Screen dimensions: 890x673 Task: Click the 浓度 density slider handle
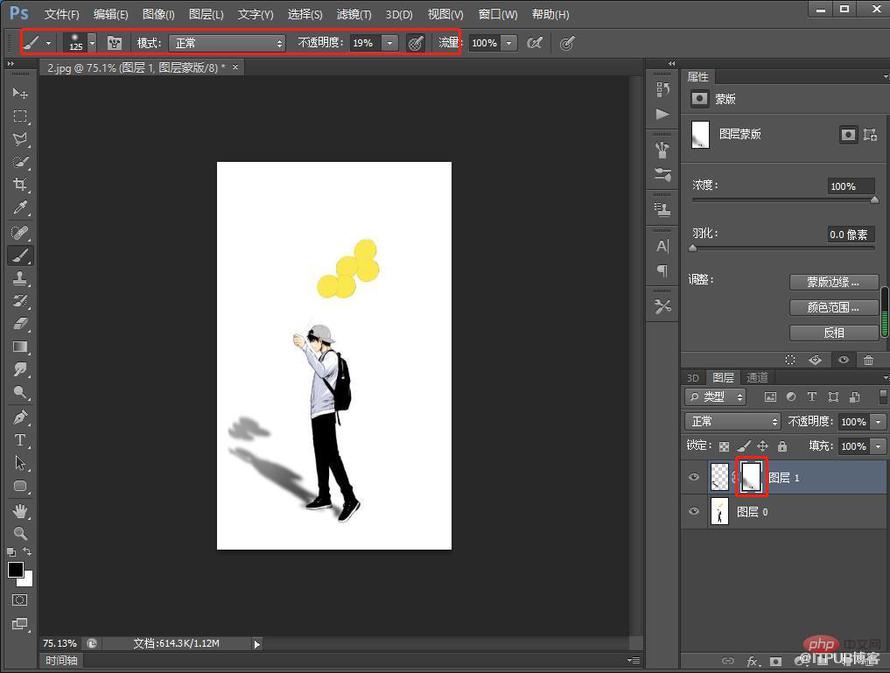pyautogui.click(x=874, y=200)
